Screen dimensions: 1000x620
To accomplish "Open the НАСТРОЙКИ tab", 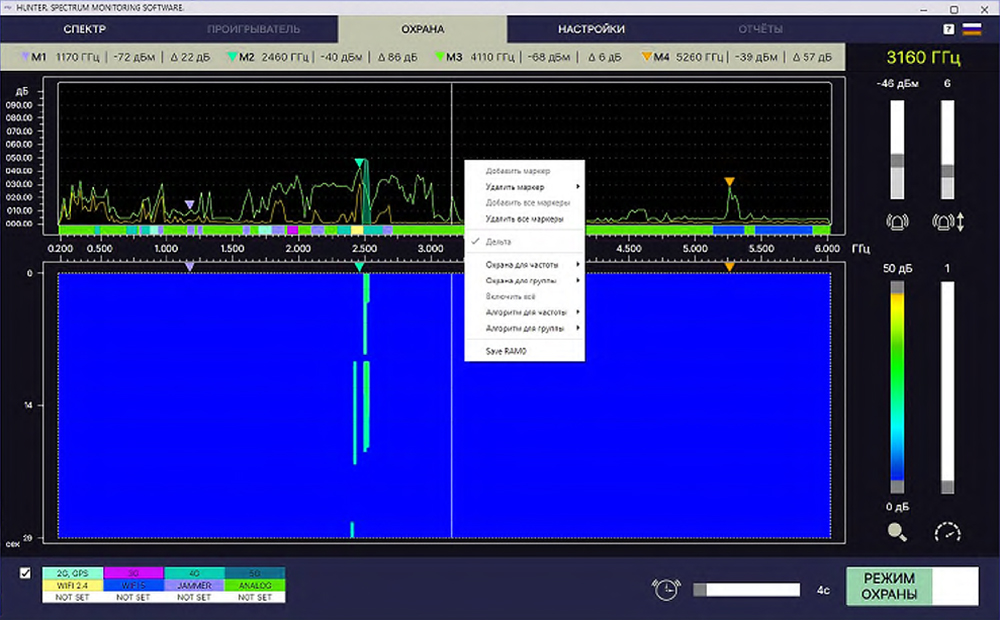I will pyautogui.click(x=591, y=29).
